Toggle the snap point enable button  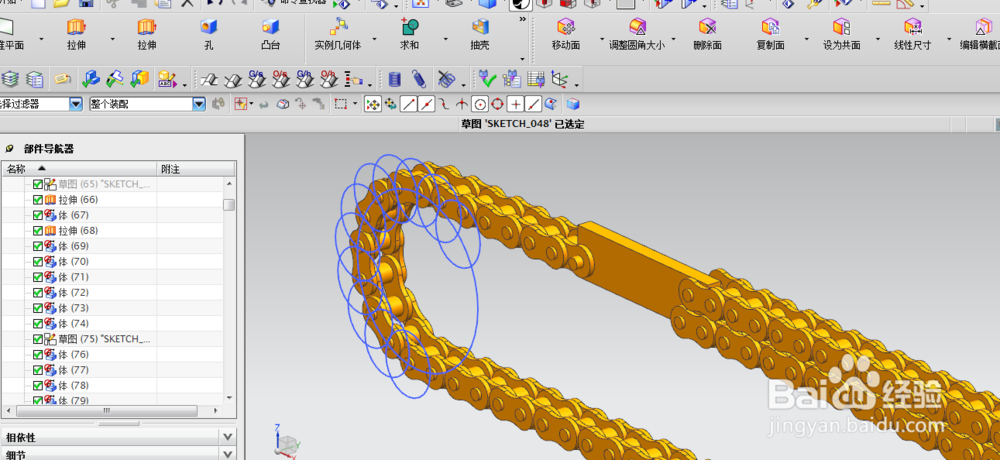(x=373, y=104)
